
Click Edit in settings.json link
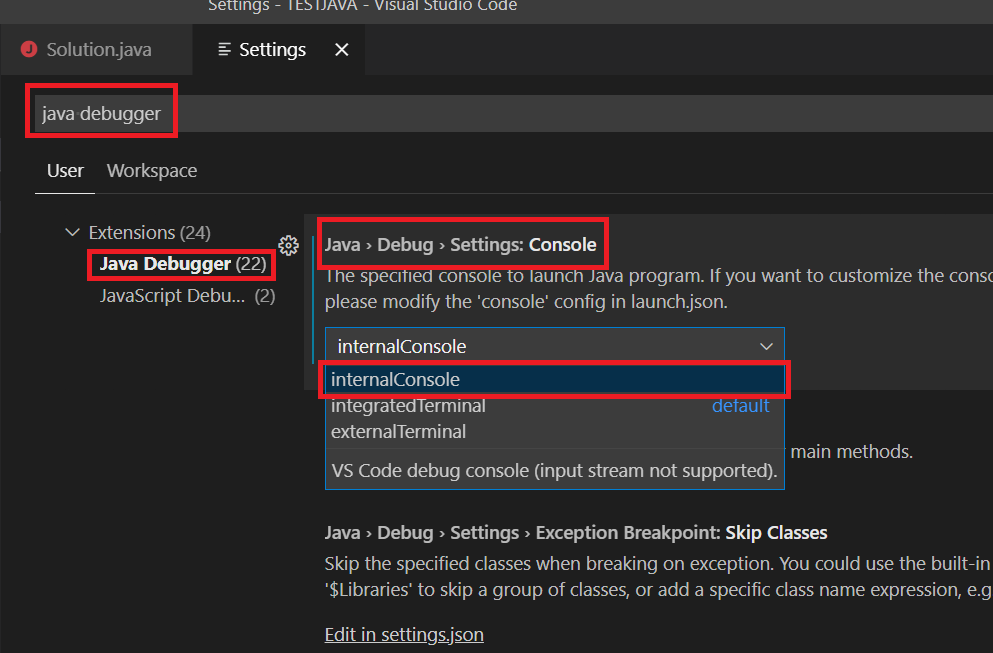point(404,634)
